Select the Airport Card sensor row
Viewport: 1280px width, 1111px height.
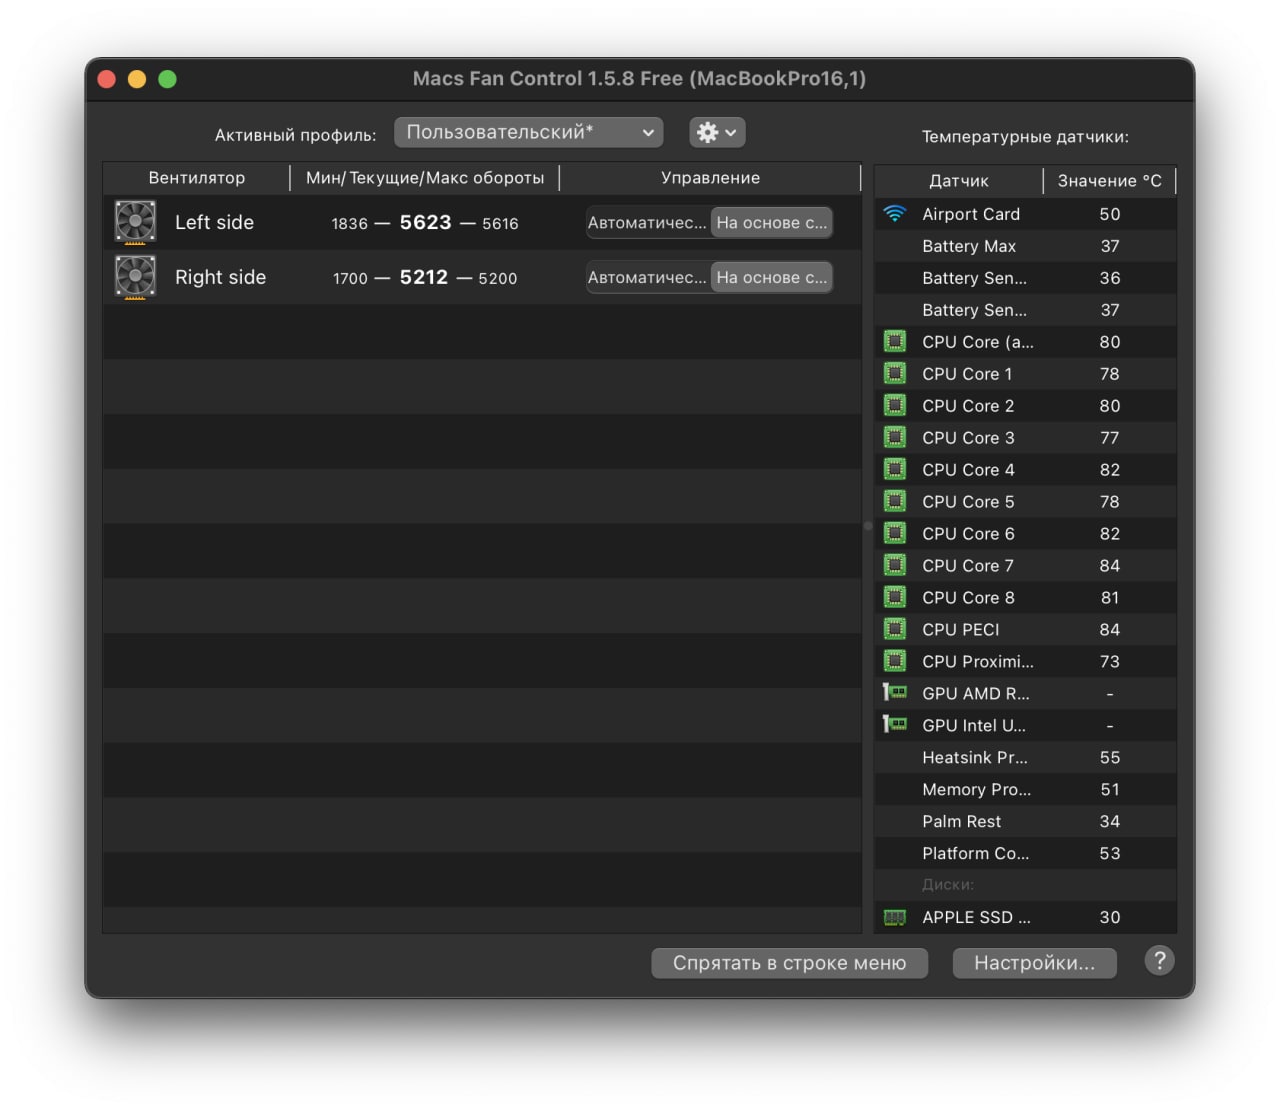[x=1026, y=214]
